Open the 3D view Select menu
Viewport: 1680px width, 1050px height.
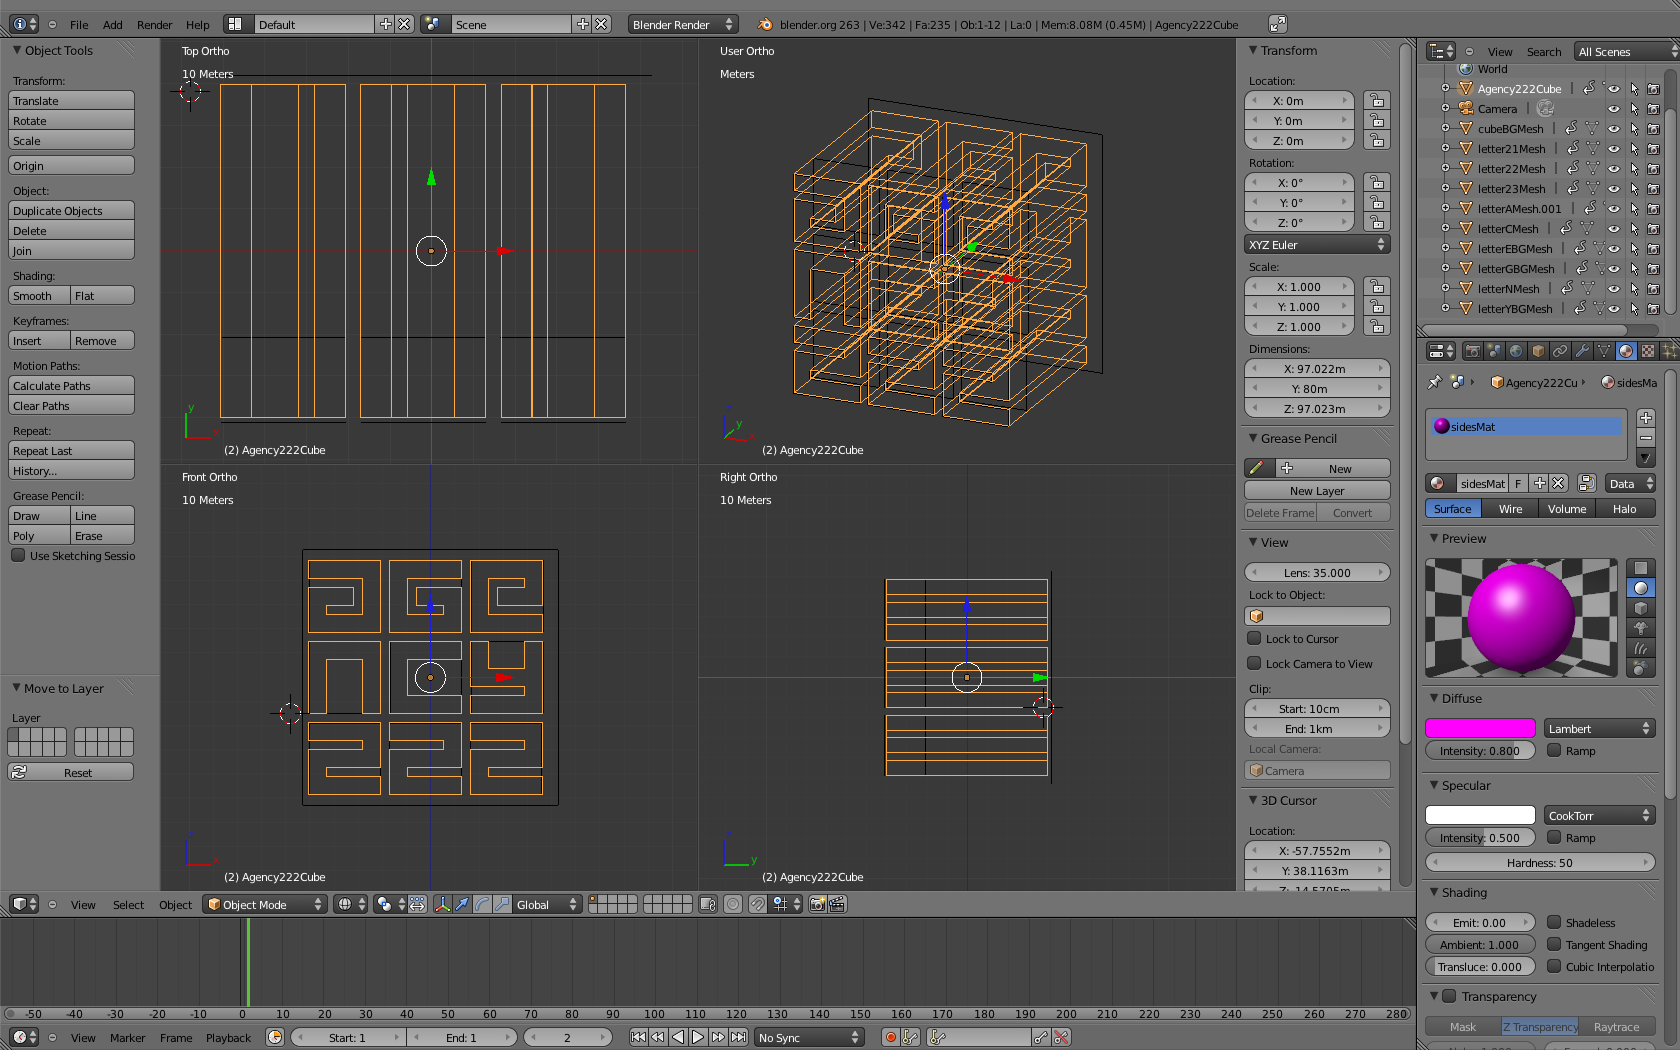[x=128, y=905]
